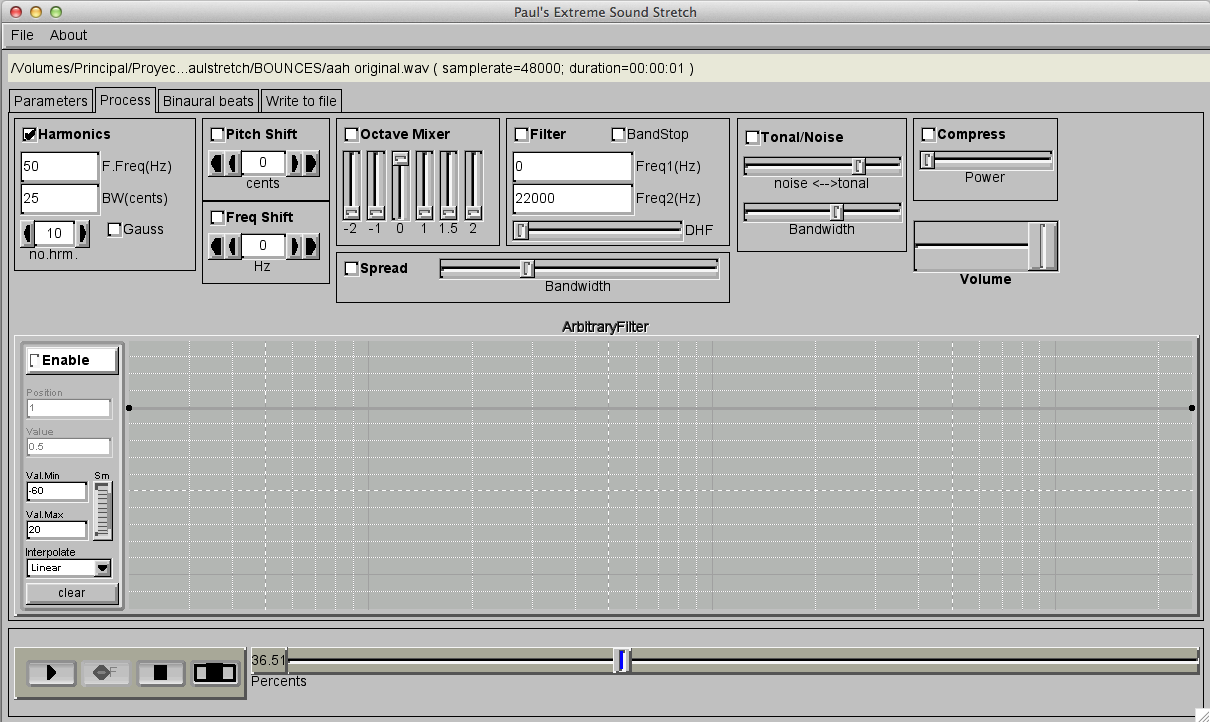Click the pause button beside stop

click(x=215, y=673)
